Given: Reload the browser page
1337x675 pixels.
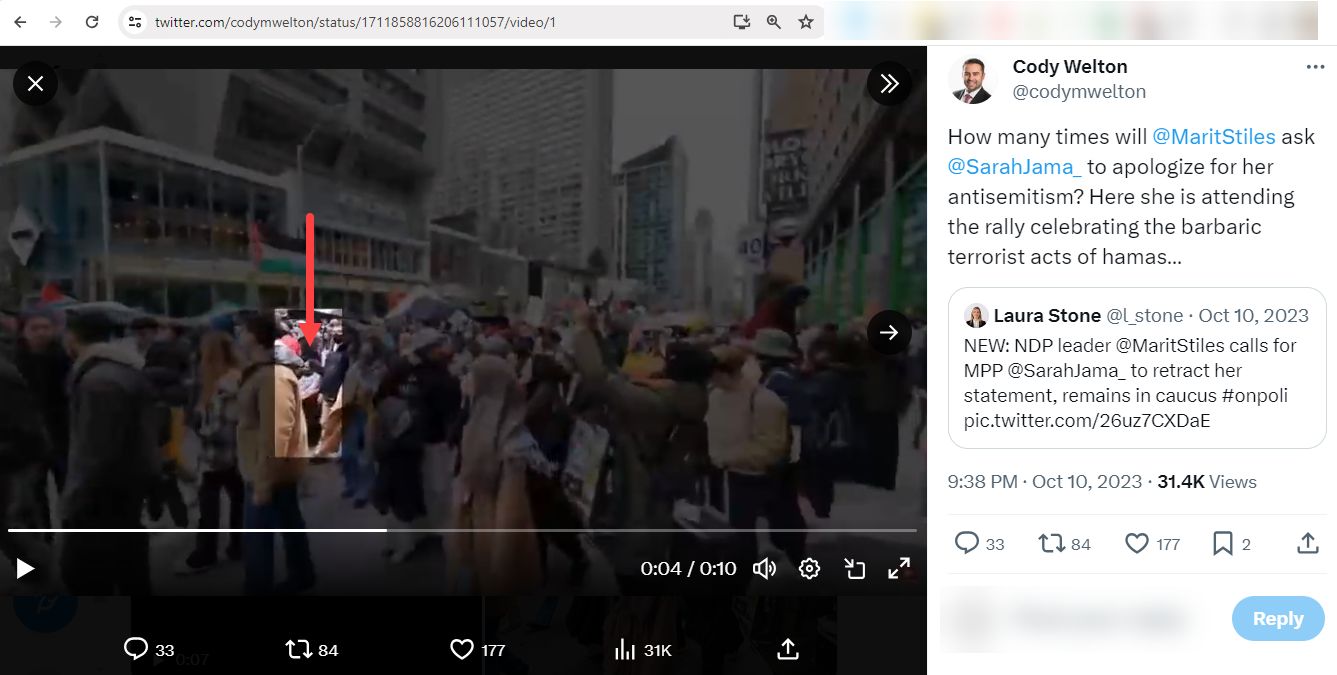Looking at the screenshot, I should click(92, 22).
